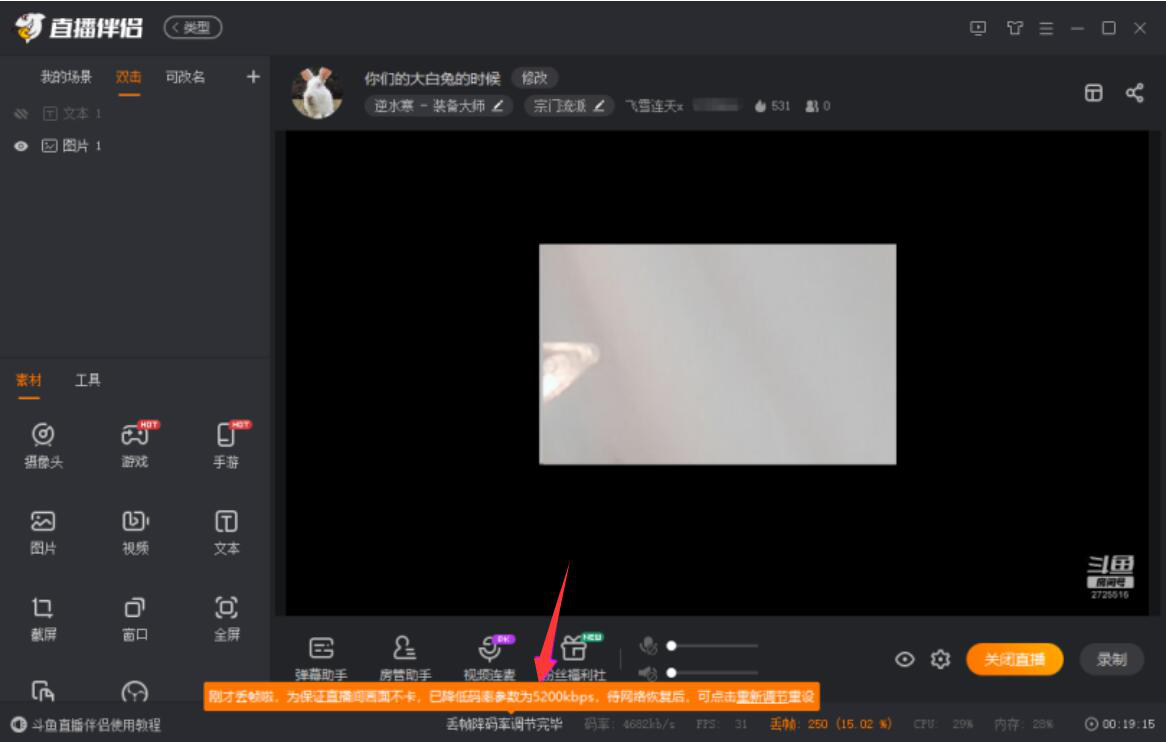Add a full screen capture (全屏)
1166x742 pixels.
coord(227,619)
